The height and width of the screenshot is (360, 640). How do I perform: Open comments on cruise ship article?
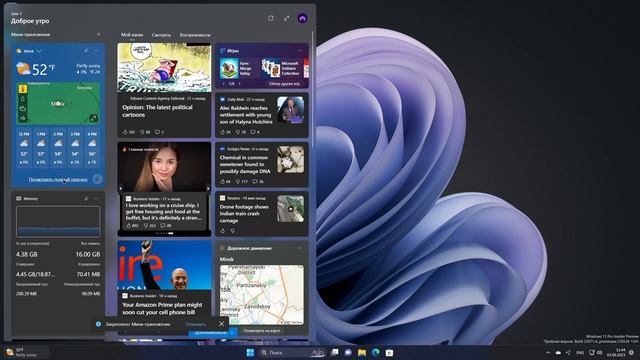tap(166, 225)
